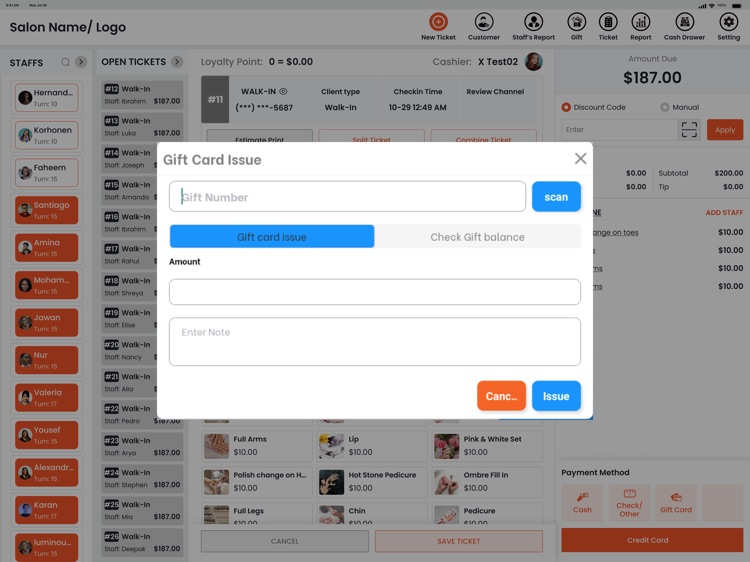This screenshot has height=562, width=750.
Task: Toggle phone number visibility eye icon
Action: tap(283, 91)
